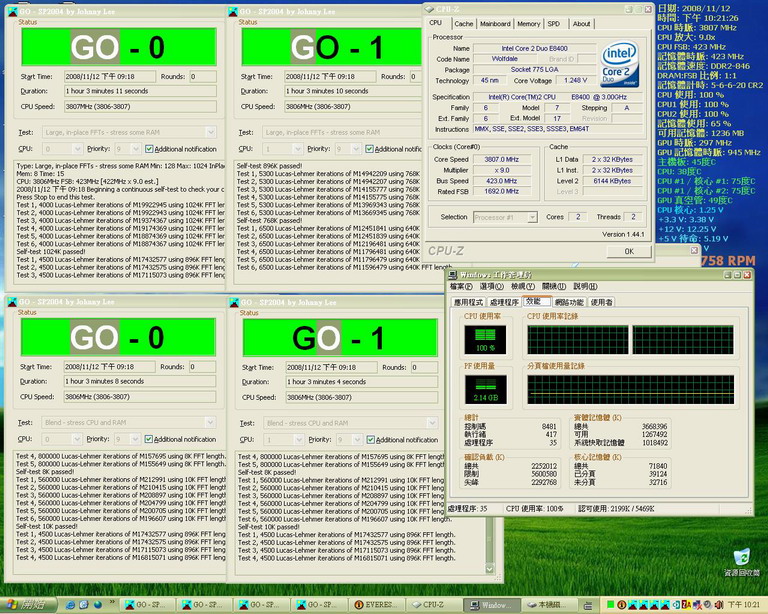Launch Internet Explorer from the quick launch bar
Image resolution: width=768 pixels, height=614 pixels.
pyautogui.click(x=70, y=605)
